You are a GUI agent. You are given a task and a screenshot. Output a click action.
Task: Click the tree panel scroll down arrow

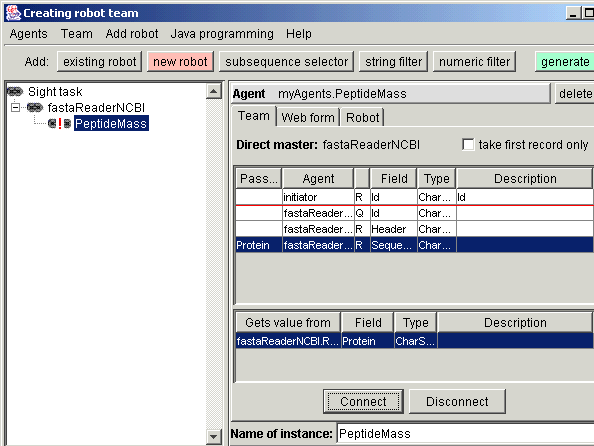click(x=214, y=437)
